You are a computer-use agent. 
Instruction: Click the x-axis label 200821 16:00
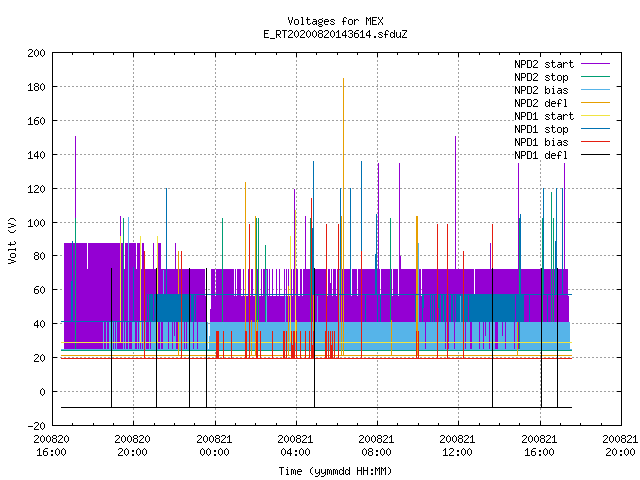(x=539, y=446)
